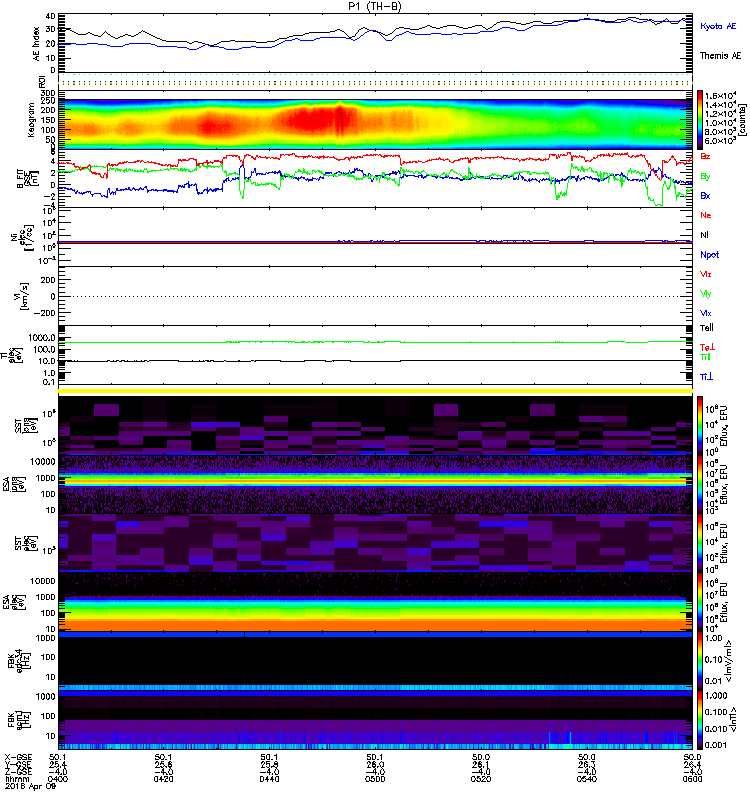
Task: Select the black "Ni" legend label
Action: click(x=705, y=235)
